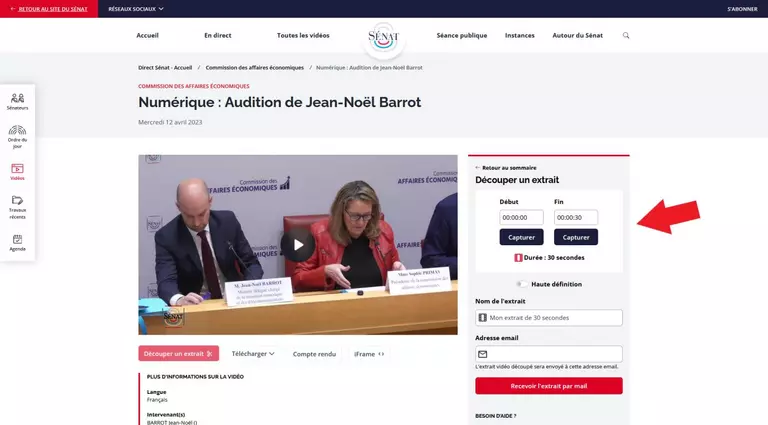Open the Ordre du jour sidebar icon
Viewport: 768px width, 425px height.
coord(17,136)
